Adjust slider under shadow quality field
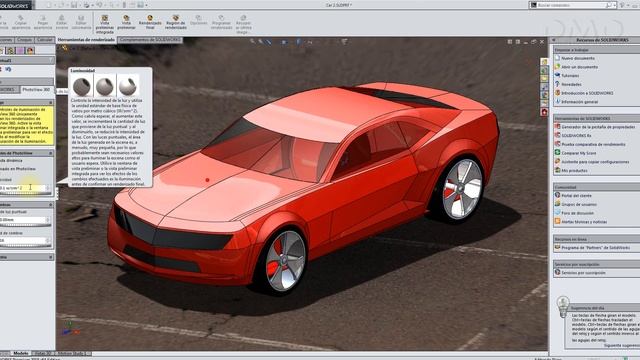 [24, 246]
